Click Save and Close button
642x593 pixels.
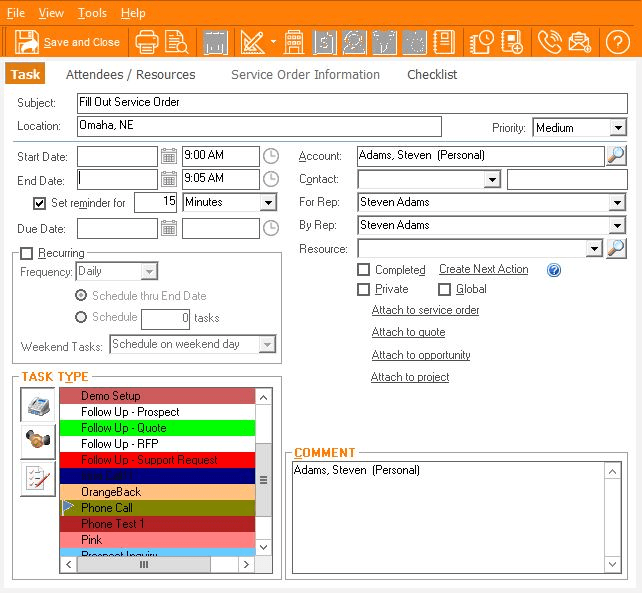(x=68, y=42)
